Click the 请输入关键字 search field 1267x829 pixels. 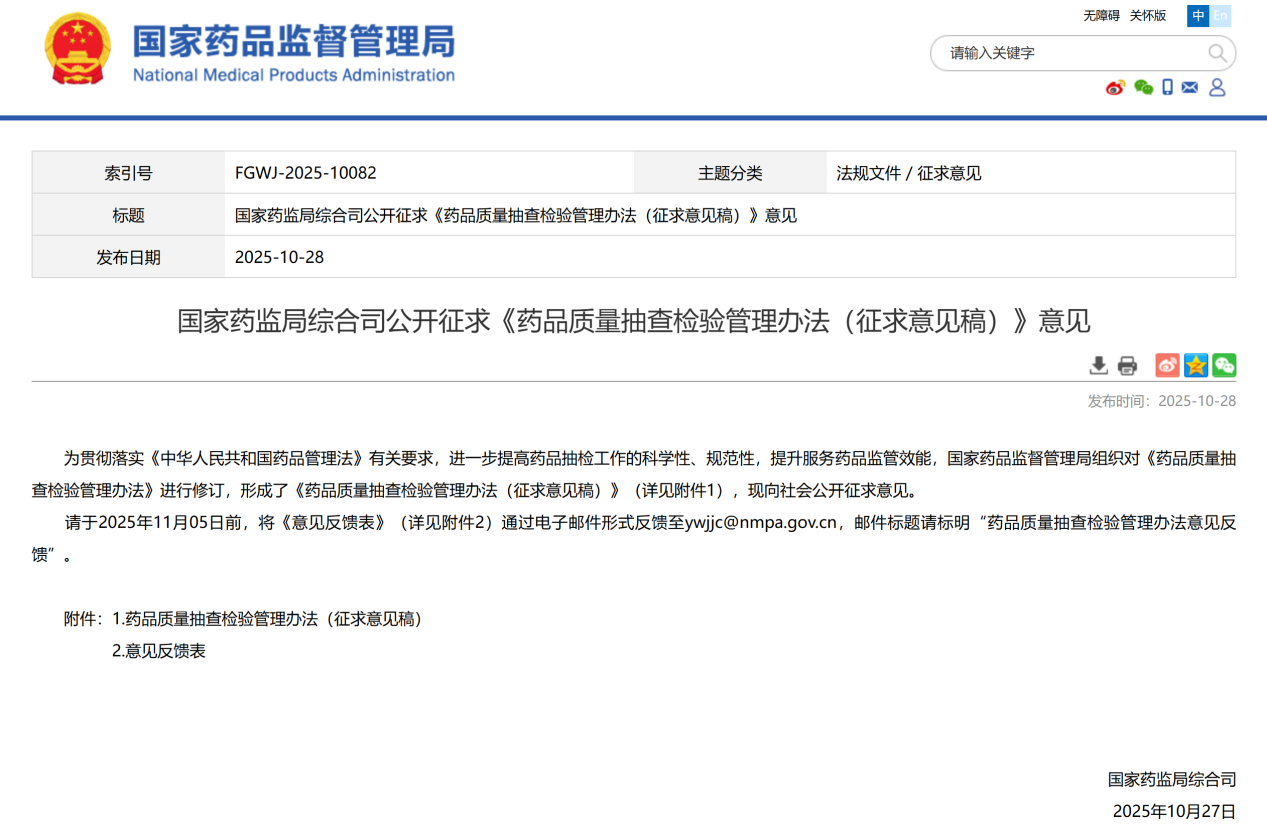(1070, 53)
